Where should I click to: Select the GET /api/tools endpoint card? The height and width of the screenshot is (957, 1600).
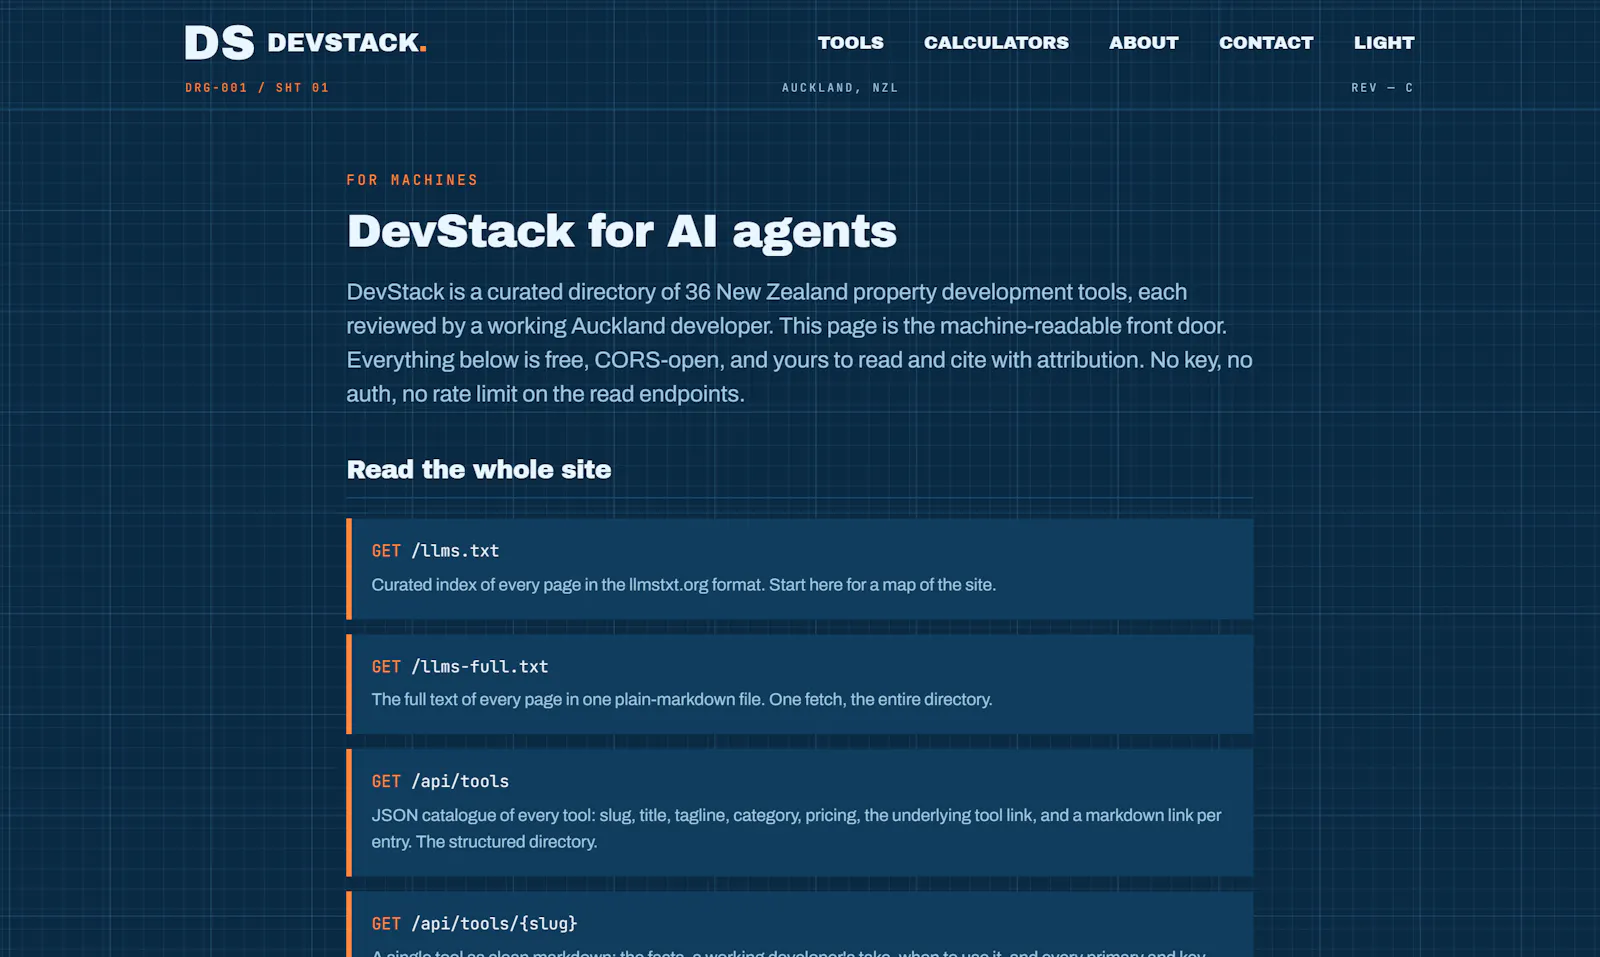click(x=799, y=812)
